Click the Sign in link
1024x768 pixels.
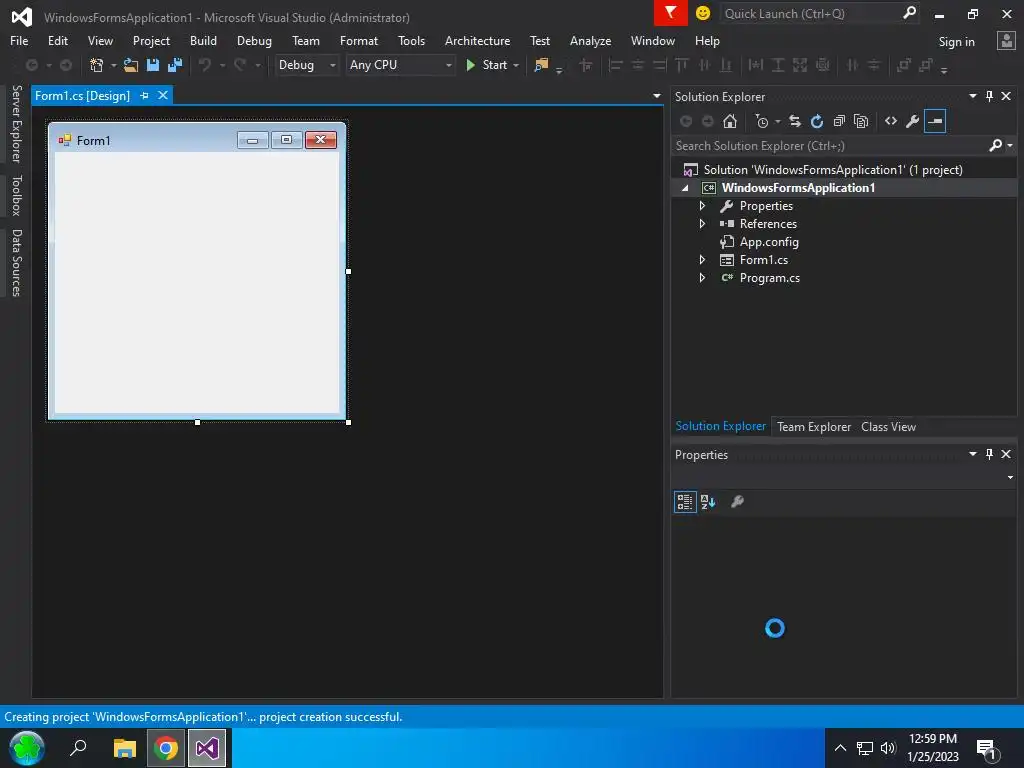click(956, 42)
